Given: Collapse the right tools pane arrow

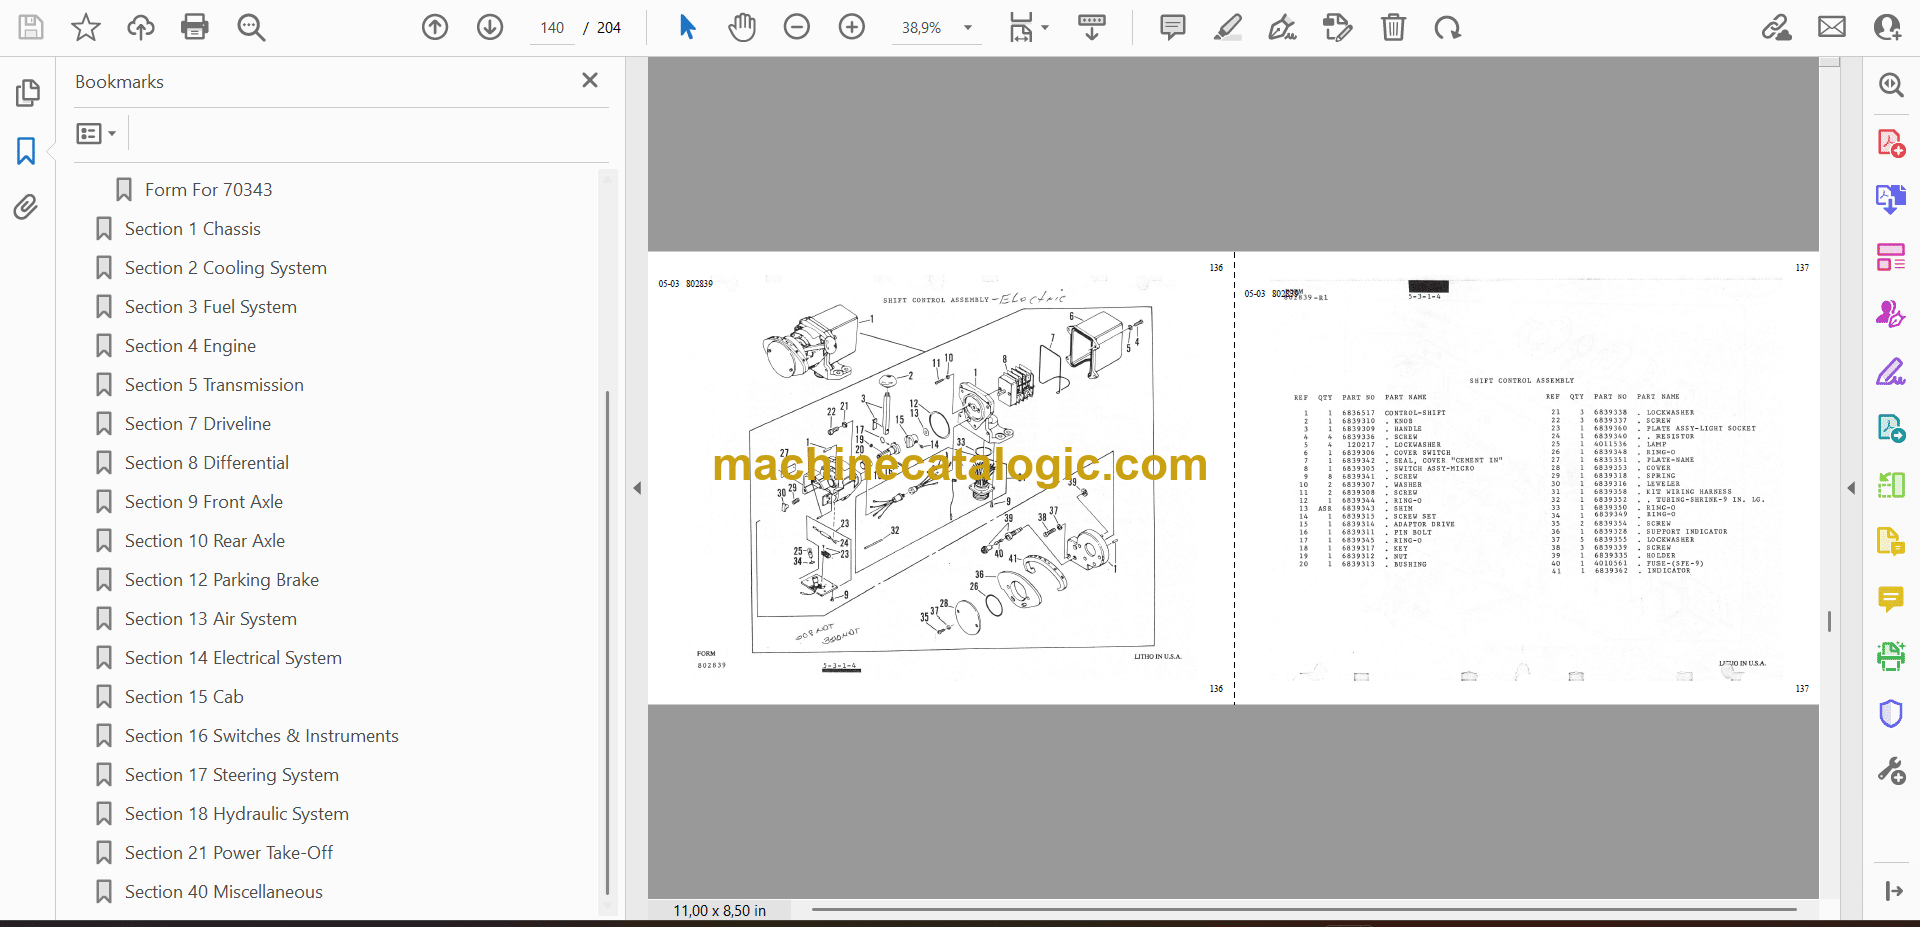Looking at the screenshot, I should pos(1851,488).
